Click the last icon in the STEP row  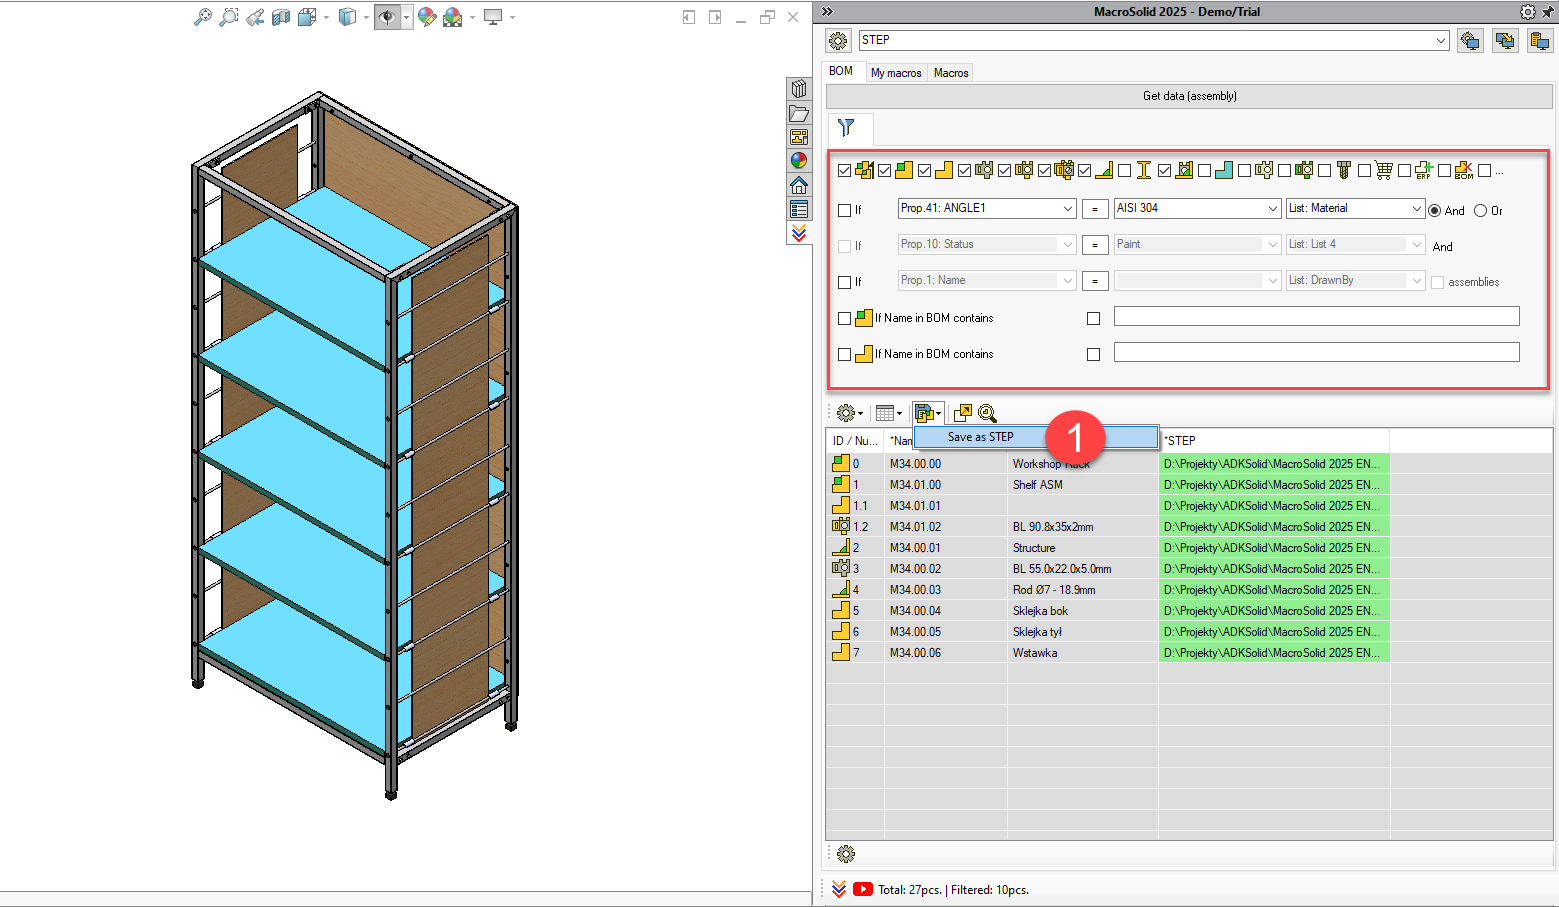1540,41
